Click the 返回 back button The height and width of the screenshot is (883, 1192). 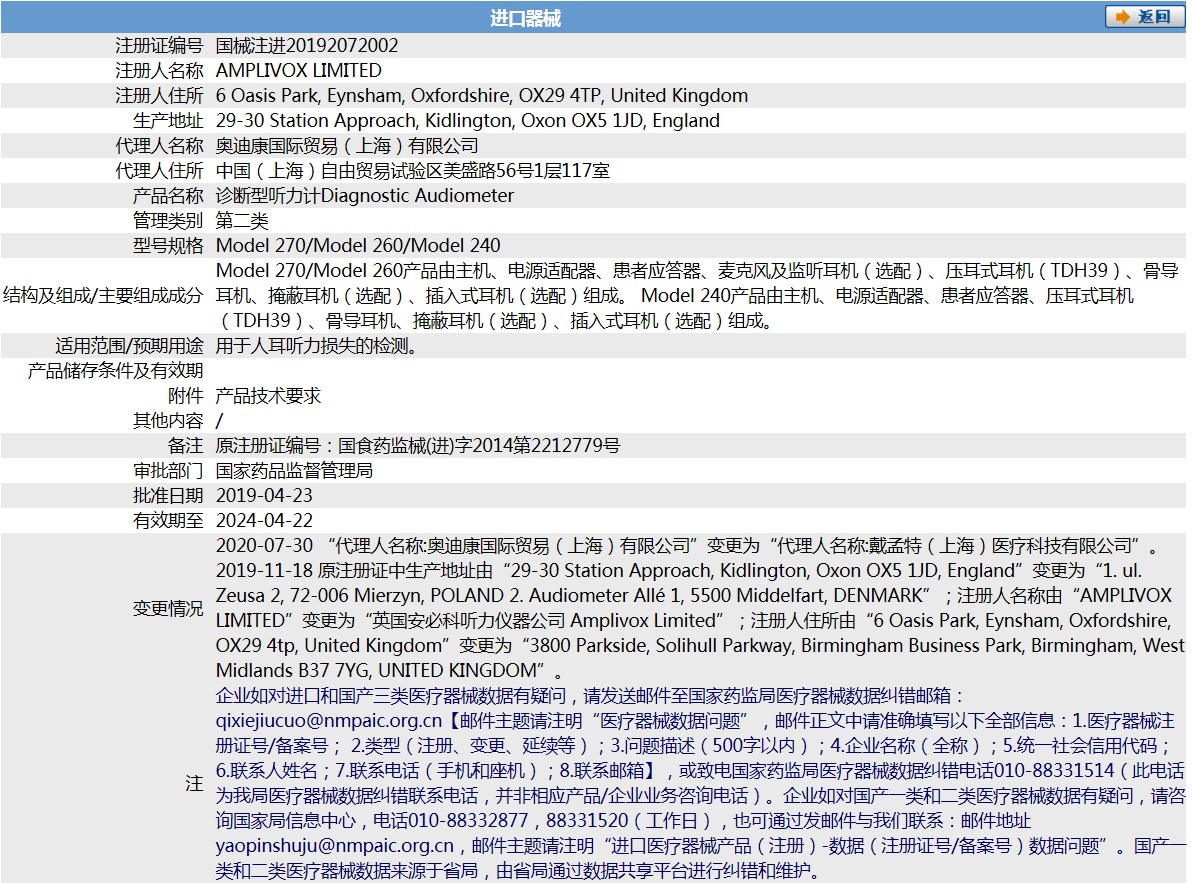point(1145,17)
